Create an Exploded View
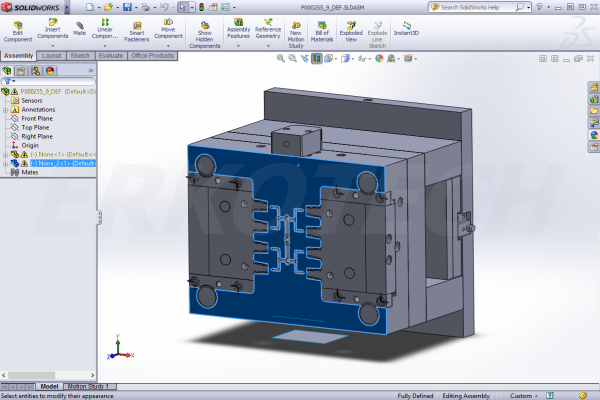Image resolution: width=600 pixels, height=400 pixels. coord(351,31)
